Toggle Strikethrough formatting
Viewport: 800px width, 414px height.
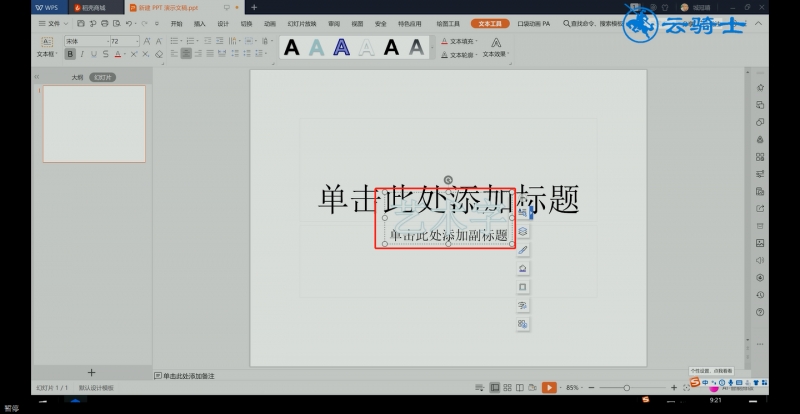click(x=106, y=54)
